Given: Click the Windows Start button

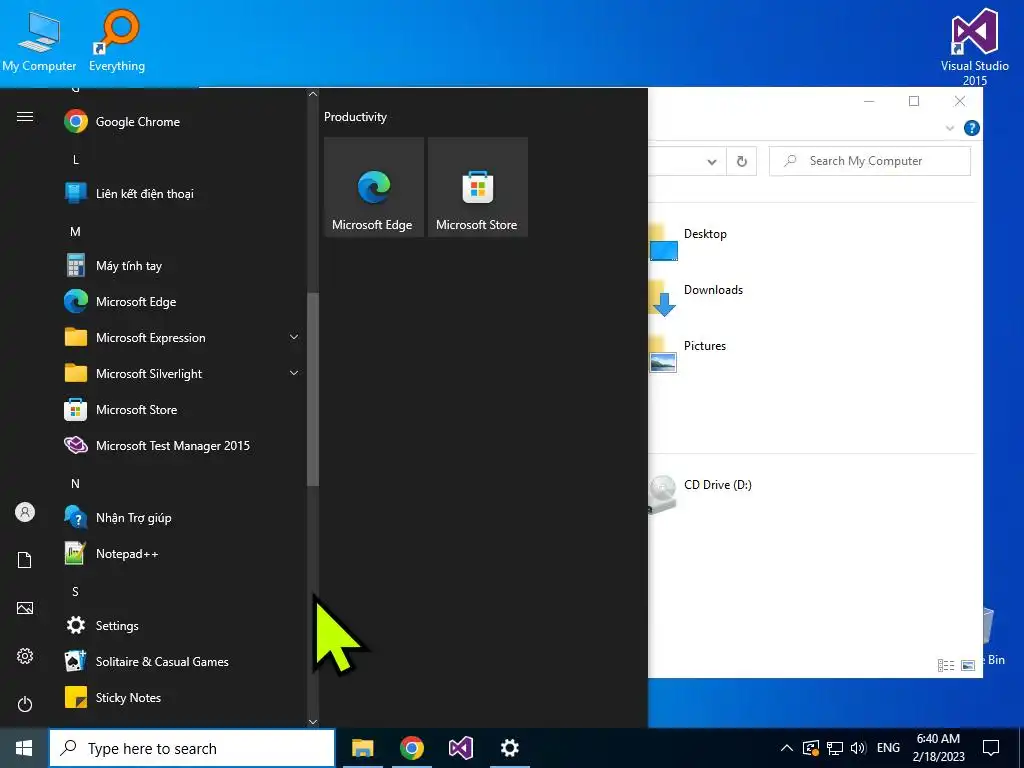Looking at the screenshot, I should tap(24, 748).
